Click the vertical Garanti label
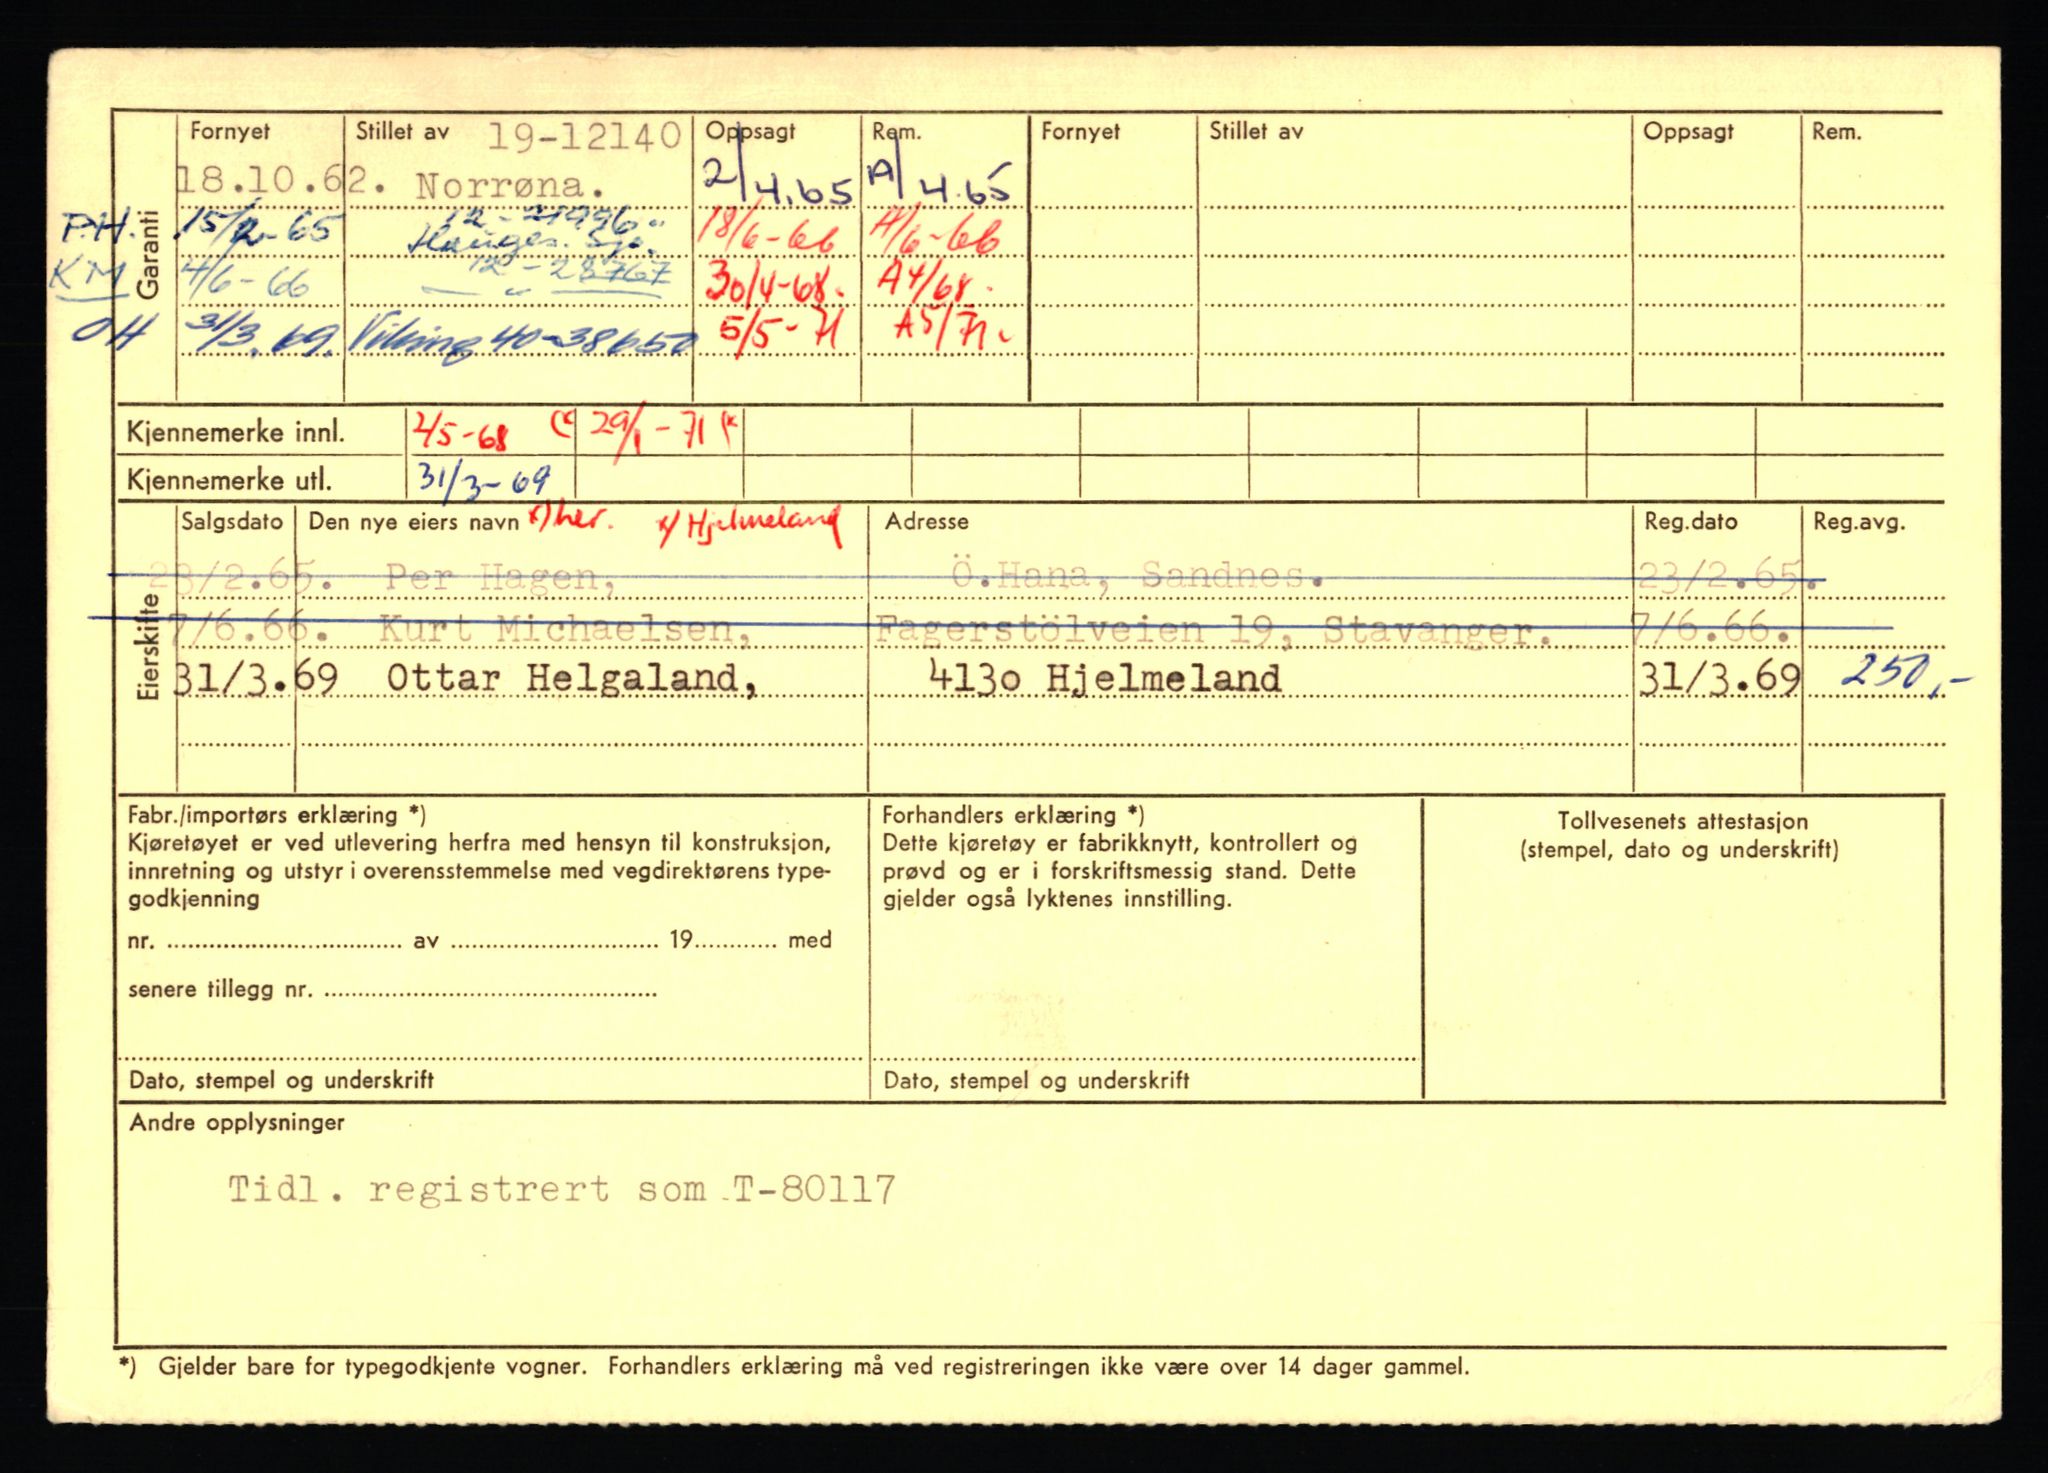This screenshot has height=1473, width=2048. (x=147, y=255)
